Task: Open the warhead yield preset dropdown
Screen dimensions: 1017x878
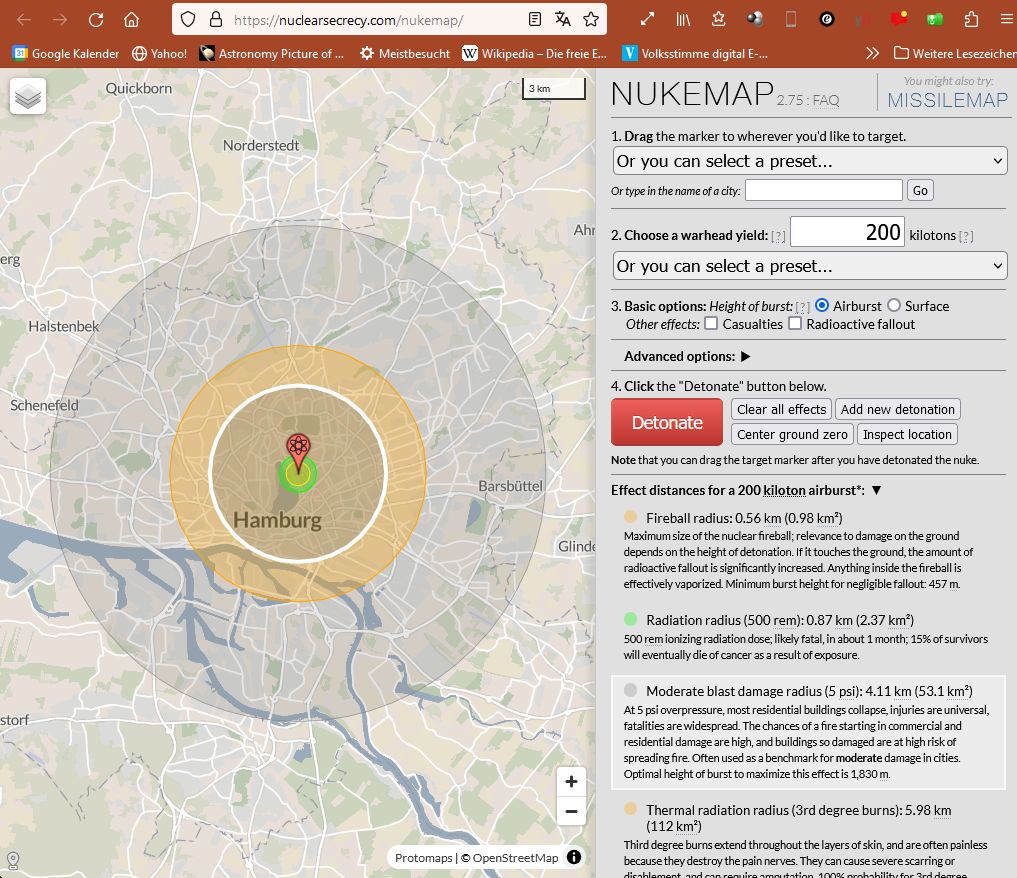Action: tap(809, 266)
